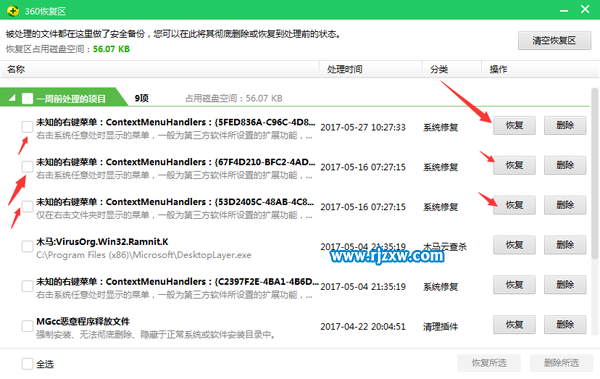Check the 一周前处理的项目 group checkbox
Viewport: 600px width, 379px height.
point(28,99)
